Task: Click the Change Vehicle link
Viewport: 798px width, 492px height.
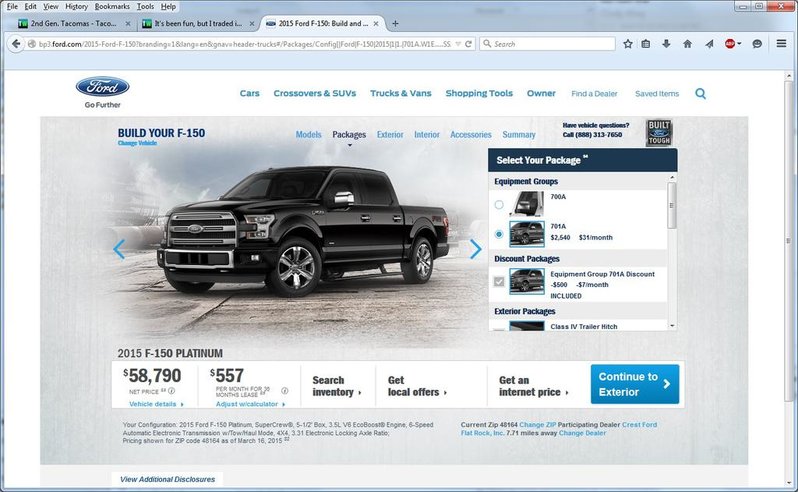Action: click(x=137, y=143)
